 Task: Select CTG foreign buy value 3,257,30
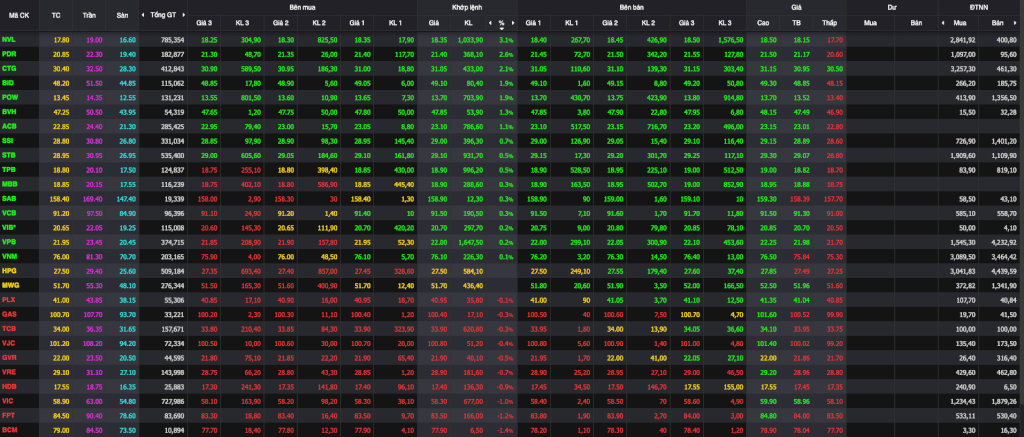tap(963, 68)
